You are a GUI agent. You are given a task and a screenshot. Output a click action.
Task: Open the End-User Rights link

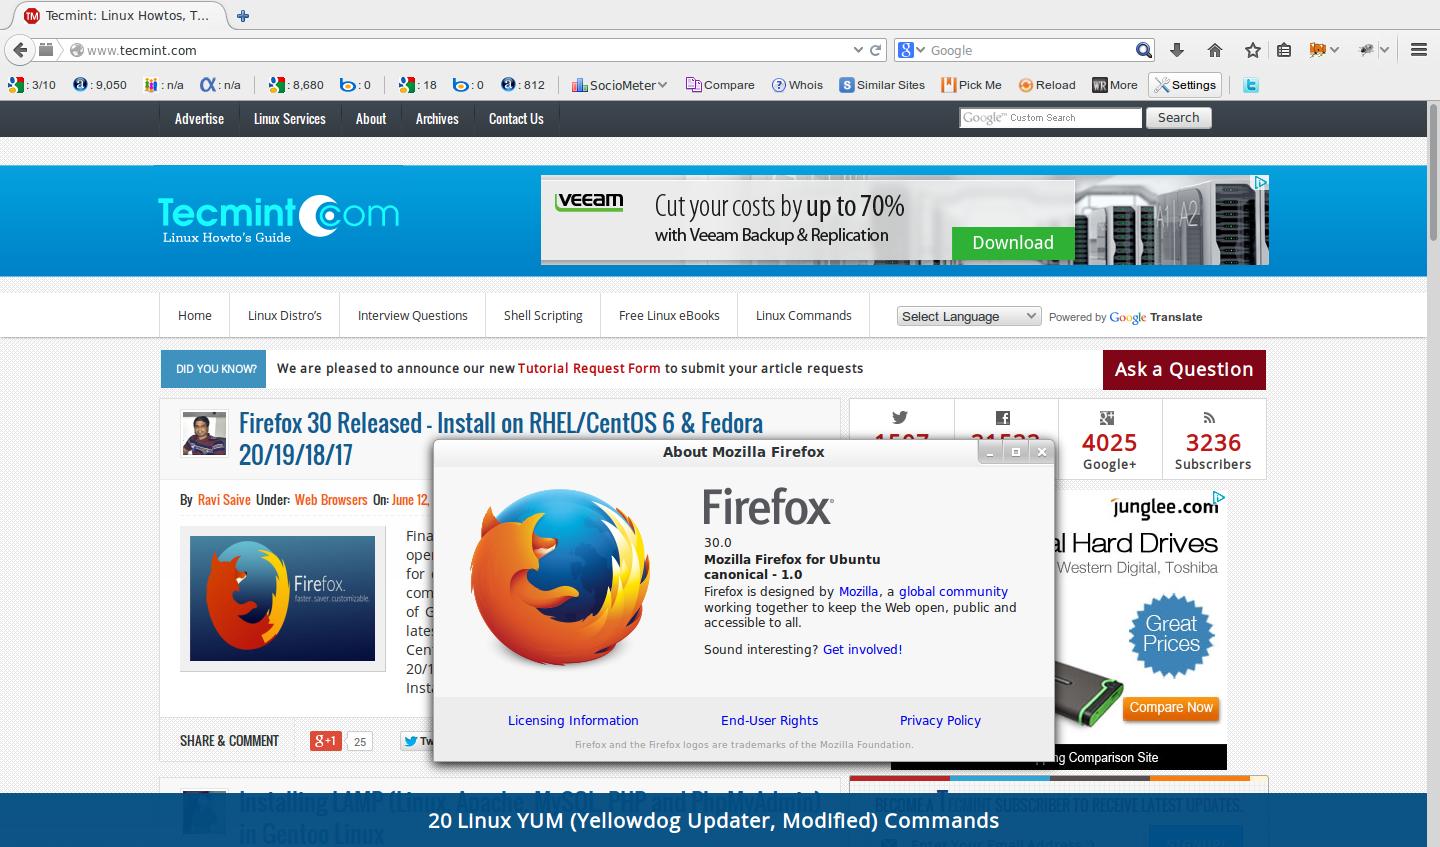tap(769, 720)
